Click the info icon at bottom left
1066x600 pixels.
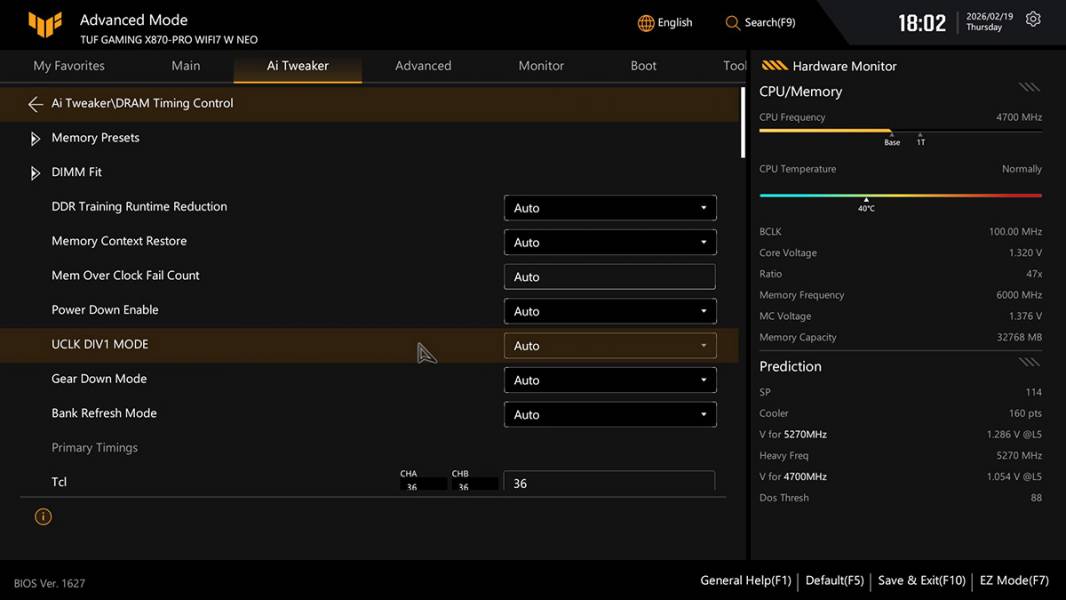pos(43,517)
